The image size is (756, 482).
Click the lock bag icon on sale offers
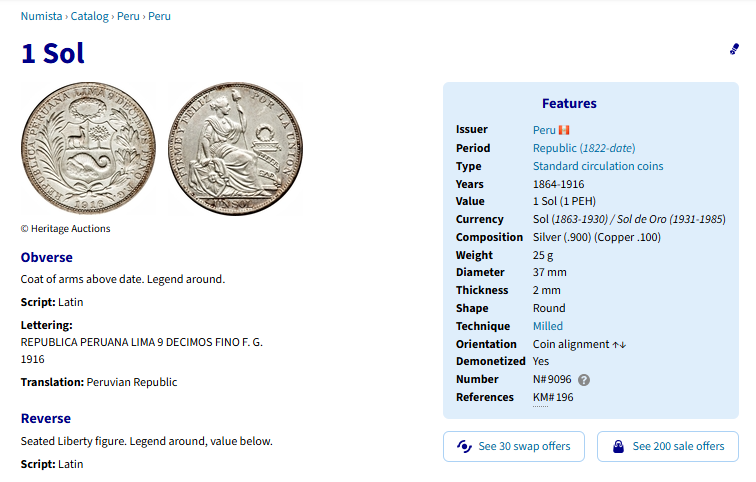(x=618, y=446)
